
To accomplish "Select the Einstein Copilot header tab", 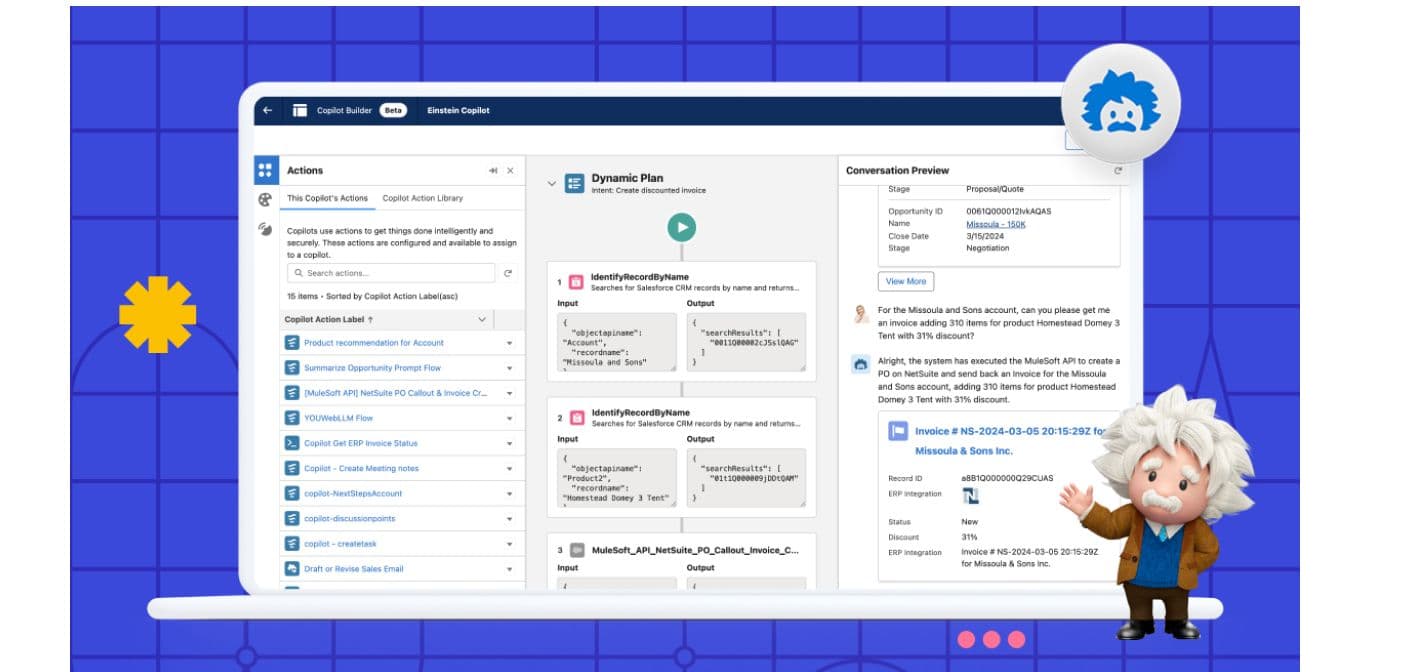I will [x=458, y=111].
